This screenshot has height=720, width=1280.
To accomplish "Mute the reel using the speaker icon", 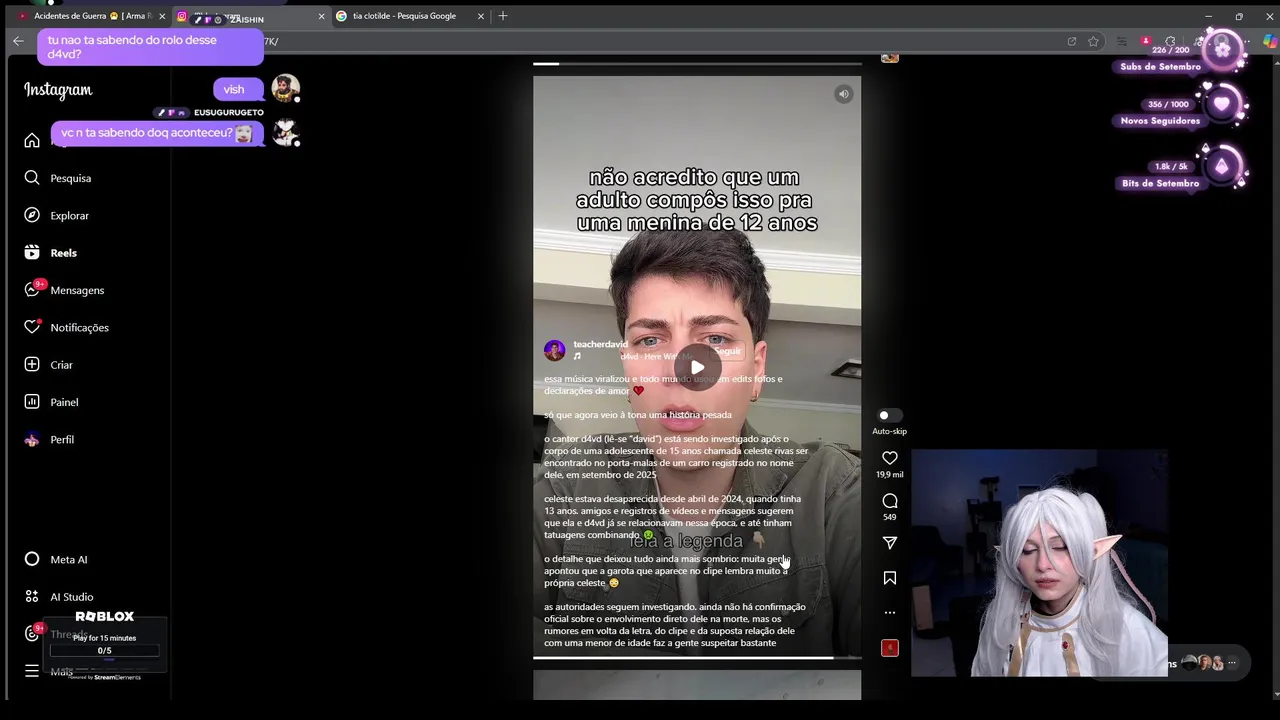I will tap(843, 94).
